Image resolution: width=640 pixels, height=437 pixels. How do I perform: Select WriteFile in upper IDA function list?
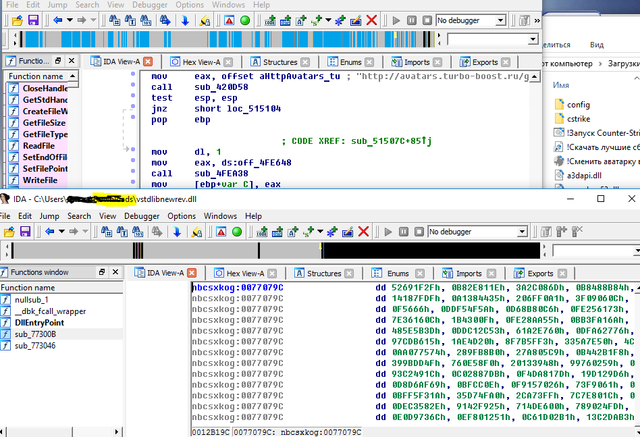pos(38,180)
